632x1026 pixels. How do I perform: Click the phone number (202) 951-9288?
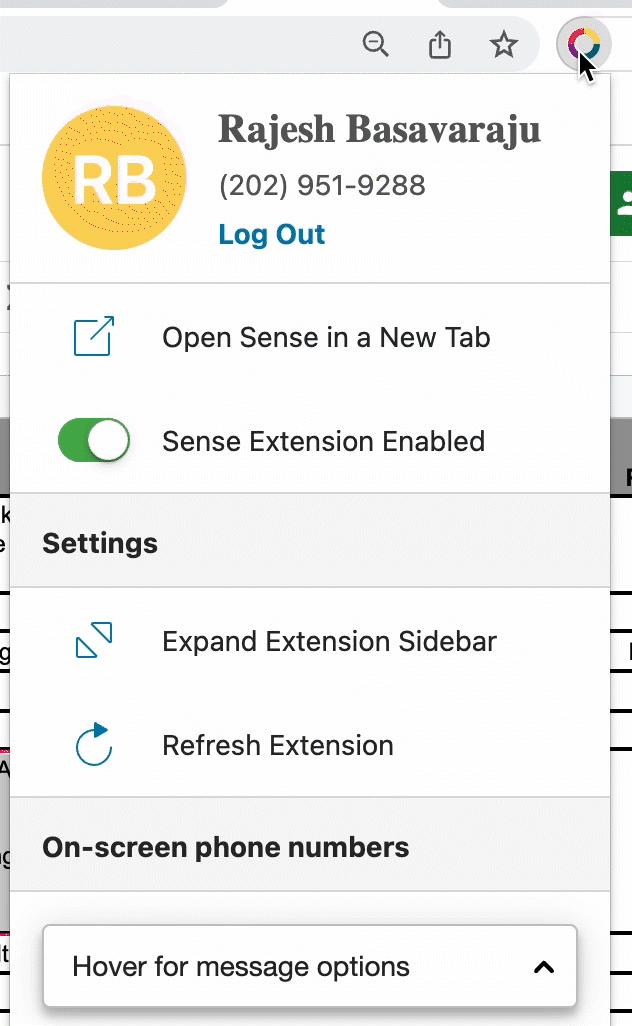[x=322, y=185]
